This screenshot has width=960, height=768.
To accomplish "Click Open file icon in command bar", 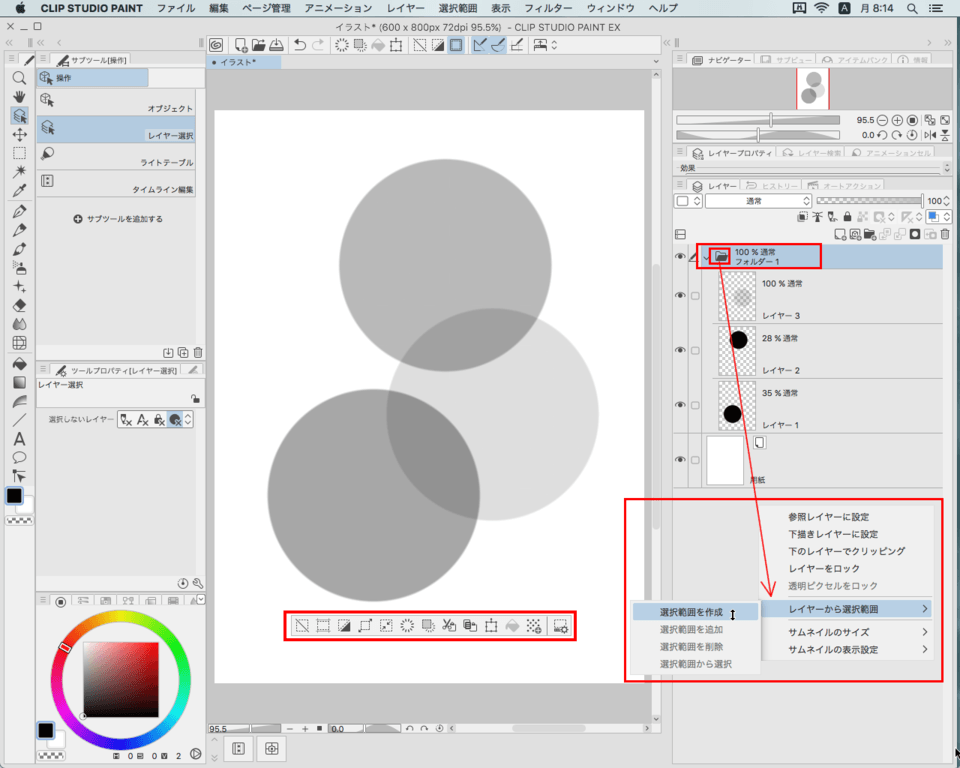I will (x=258, y=45).
